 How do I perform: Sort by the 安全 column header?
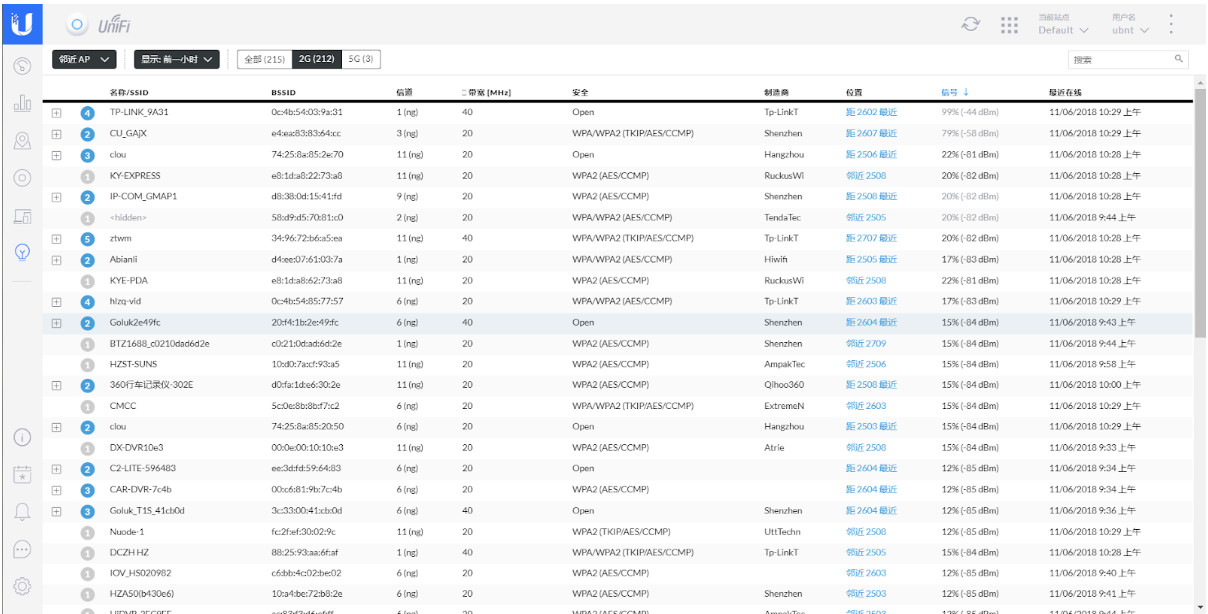(580, 92)
